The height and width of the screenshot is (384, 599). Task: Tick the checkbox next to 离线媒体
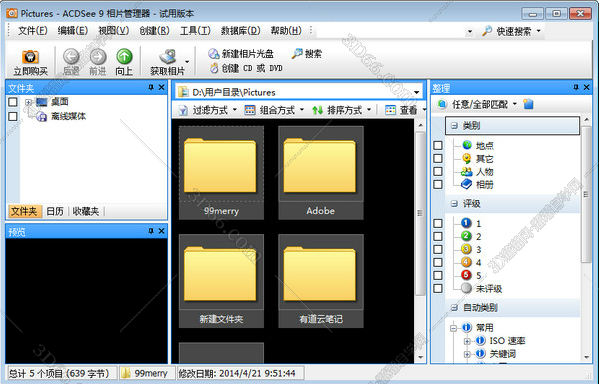coord(13,116)
